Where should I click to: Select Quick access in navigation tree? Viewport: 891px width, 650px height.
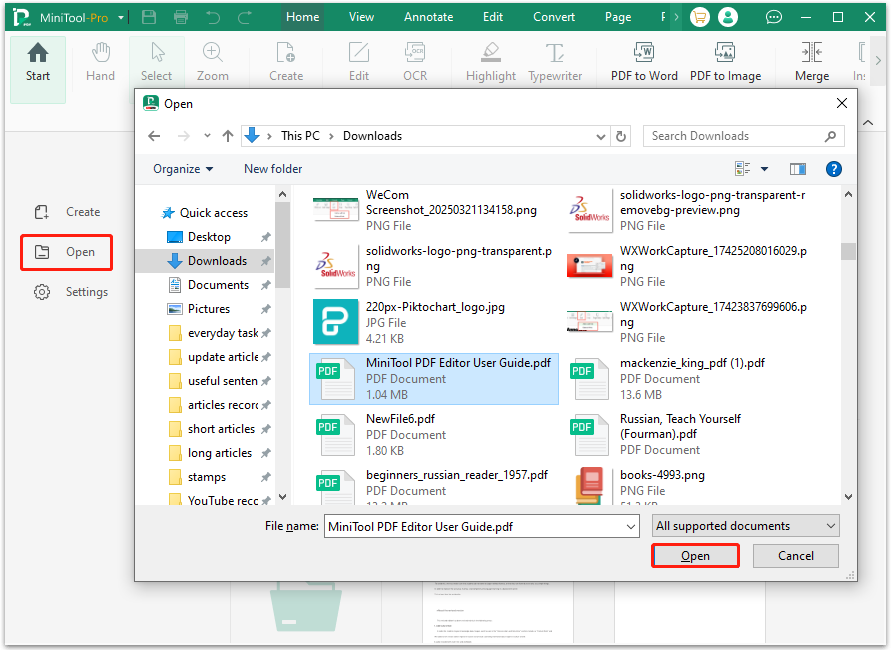205,212
